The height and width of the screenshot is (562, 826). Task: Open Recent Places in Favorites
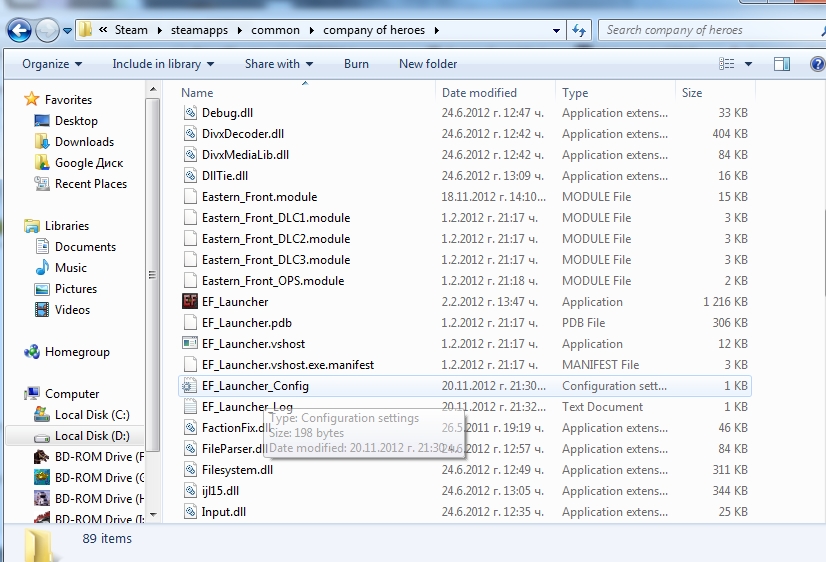point(91,184)
